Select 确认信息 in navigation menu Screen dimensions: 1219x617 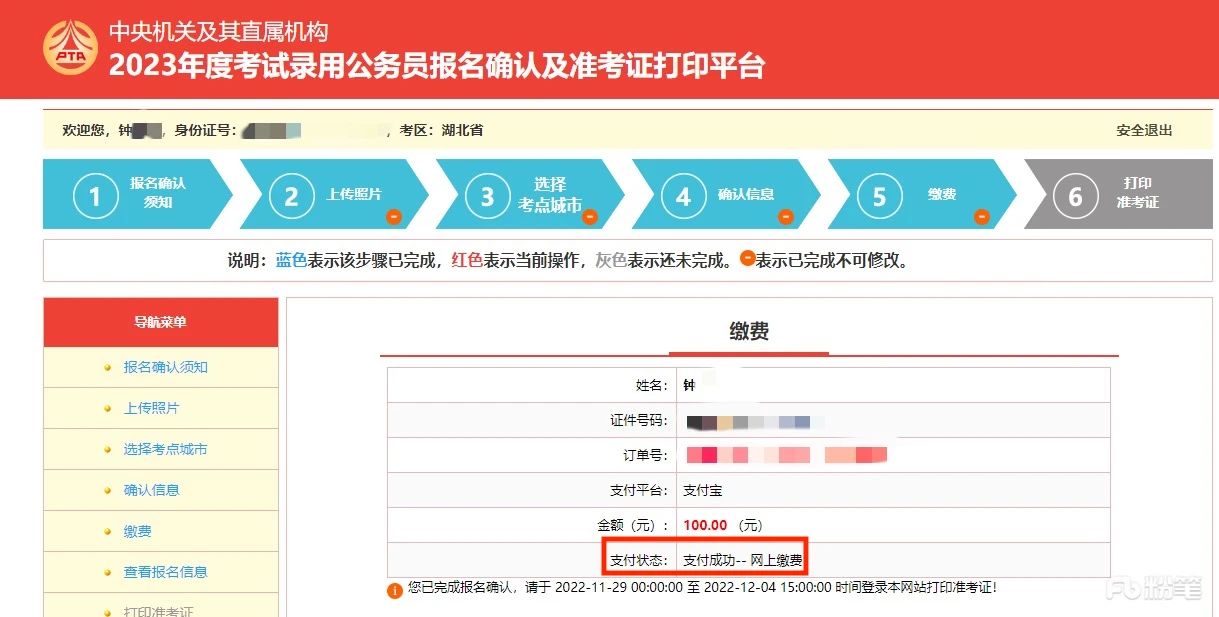point(151,490)
